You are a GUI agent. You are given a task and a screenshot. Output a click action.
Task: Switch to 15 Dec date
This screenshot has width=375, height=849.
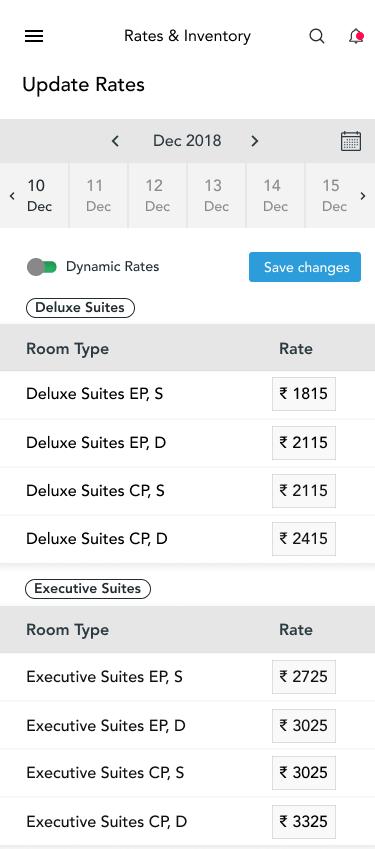coord(334,195)
